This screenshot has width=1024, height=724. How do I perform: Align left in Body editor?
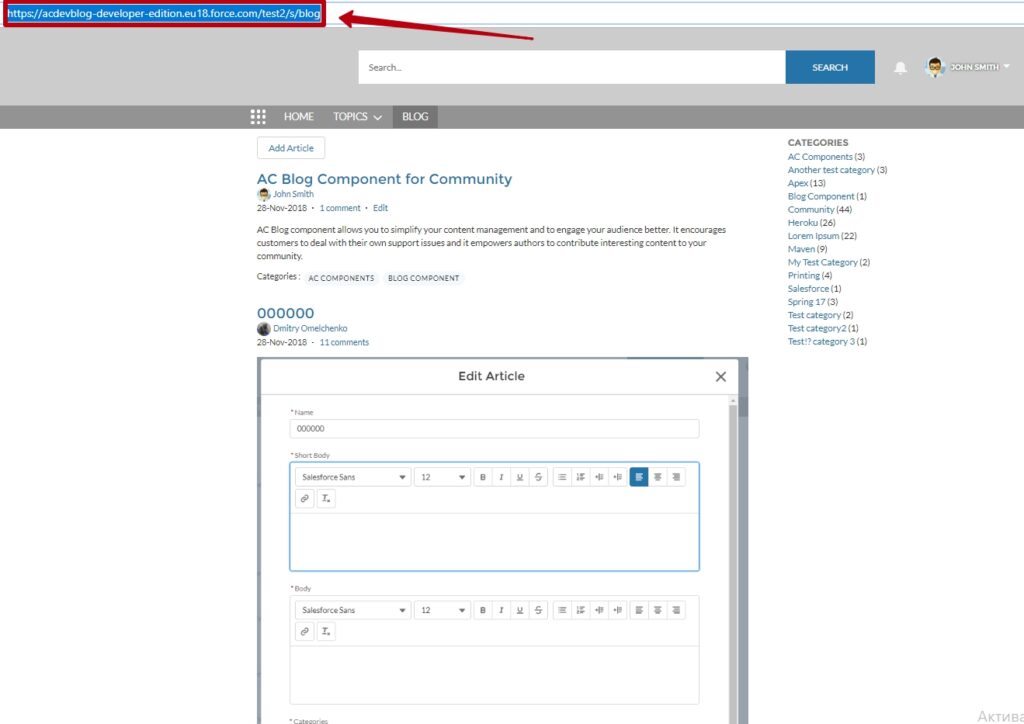pyautogui.click(x=639, y=610)
